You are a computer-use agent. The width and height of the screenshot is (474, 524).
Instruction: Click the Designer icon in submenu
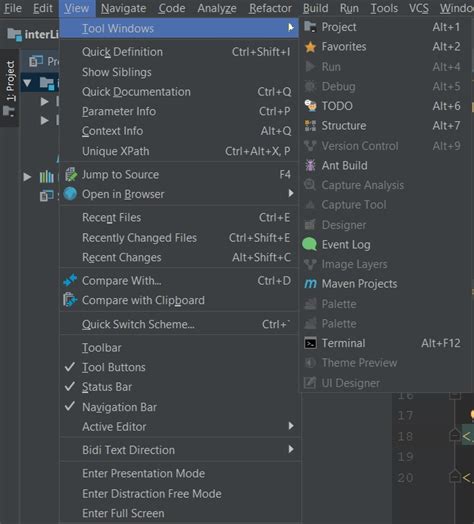point(310,225)
